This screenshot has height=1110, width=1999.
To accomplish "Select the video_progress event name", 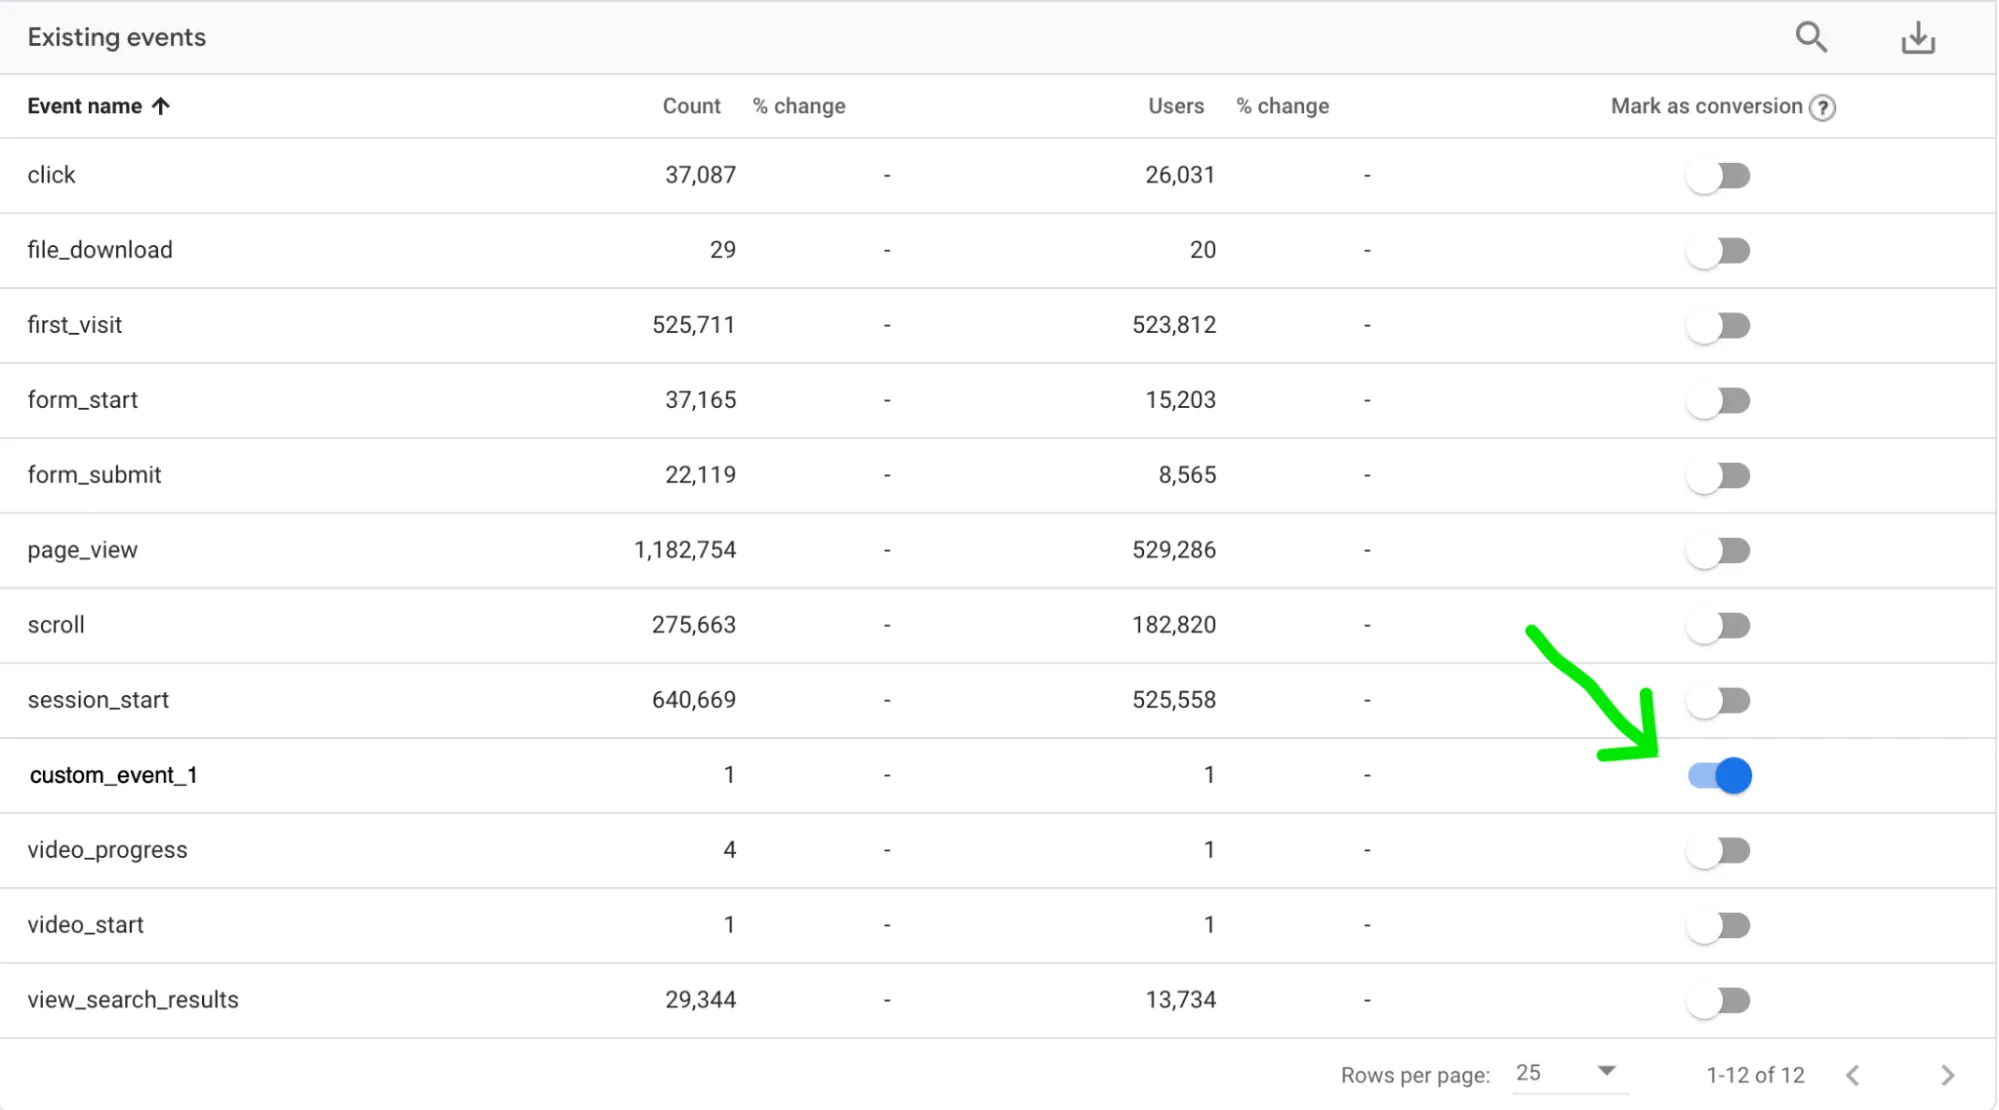I will (x=107, y=850).
